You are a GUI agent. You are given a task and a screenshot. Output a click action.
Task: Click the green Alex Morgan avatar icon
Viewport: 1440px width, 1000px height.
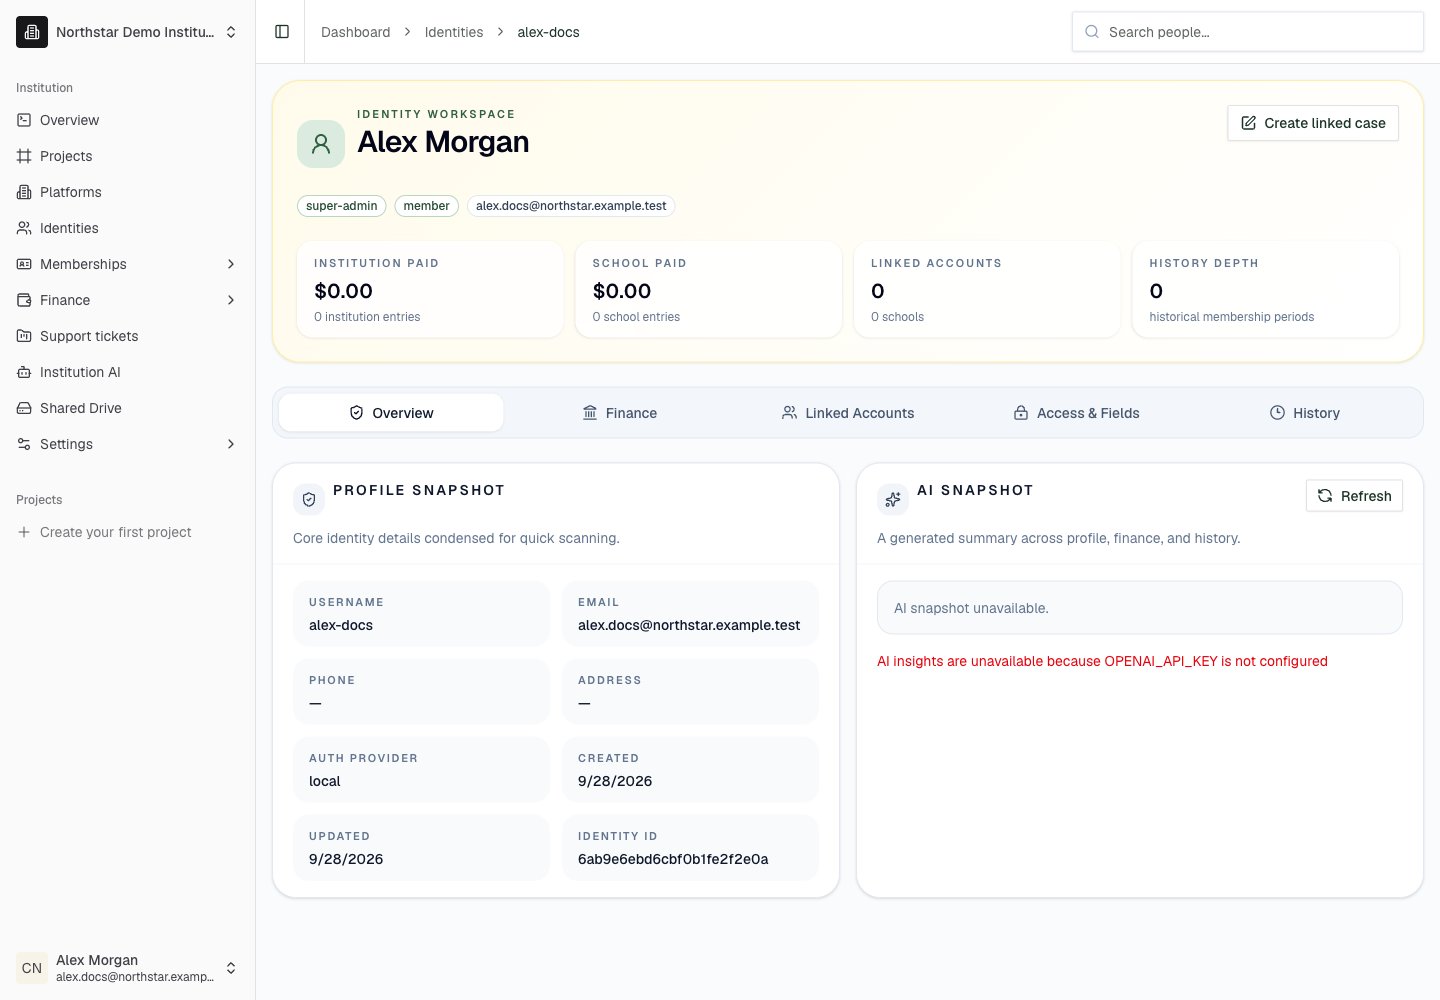tap(321, 144)
